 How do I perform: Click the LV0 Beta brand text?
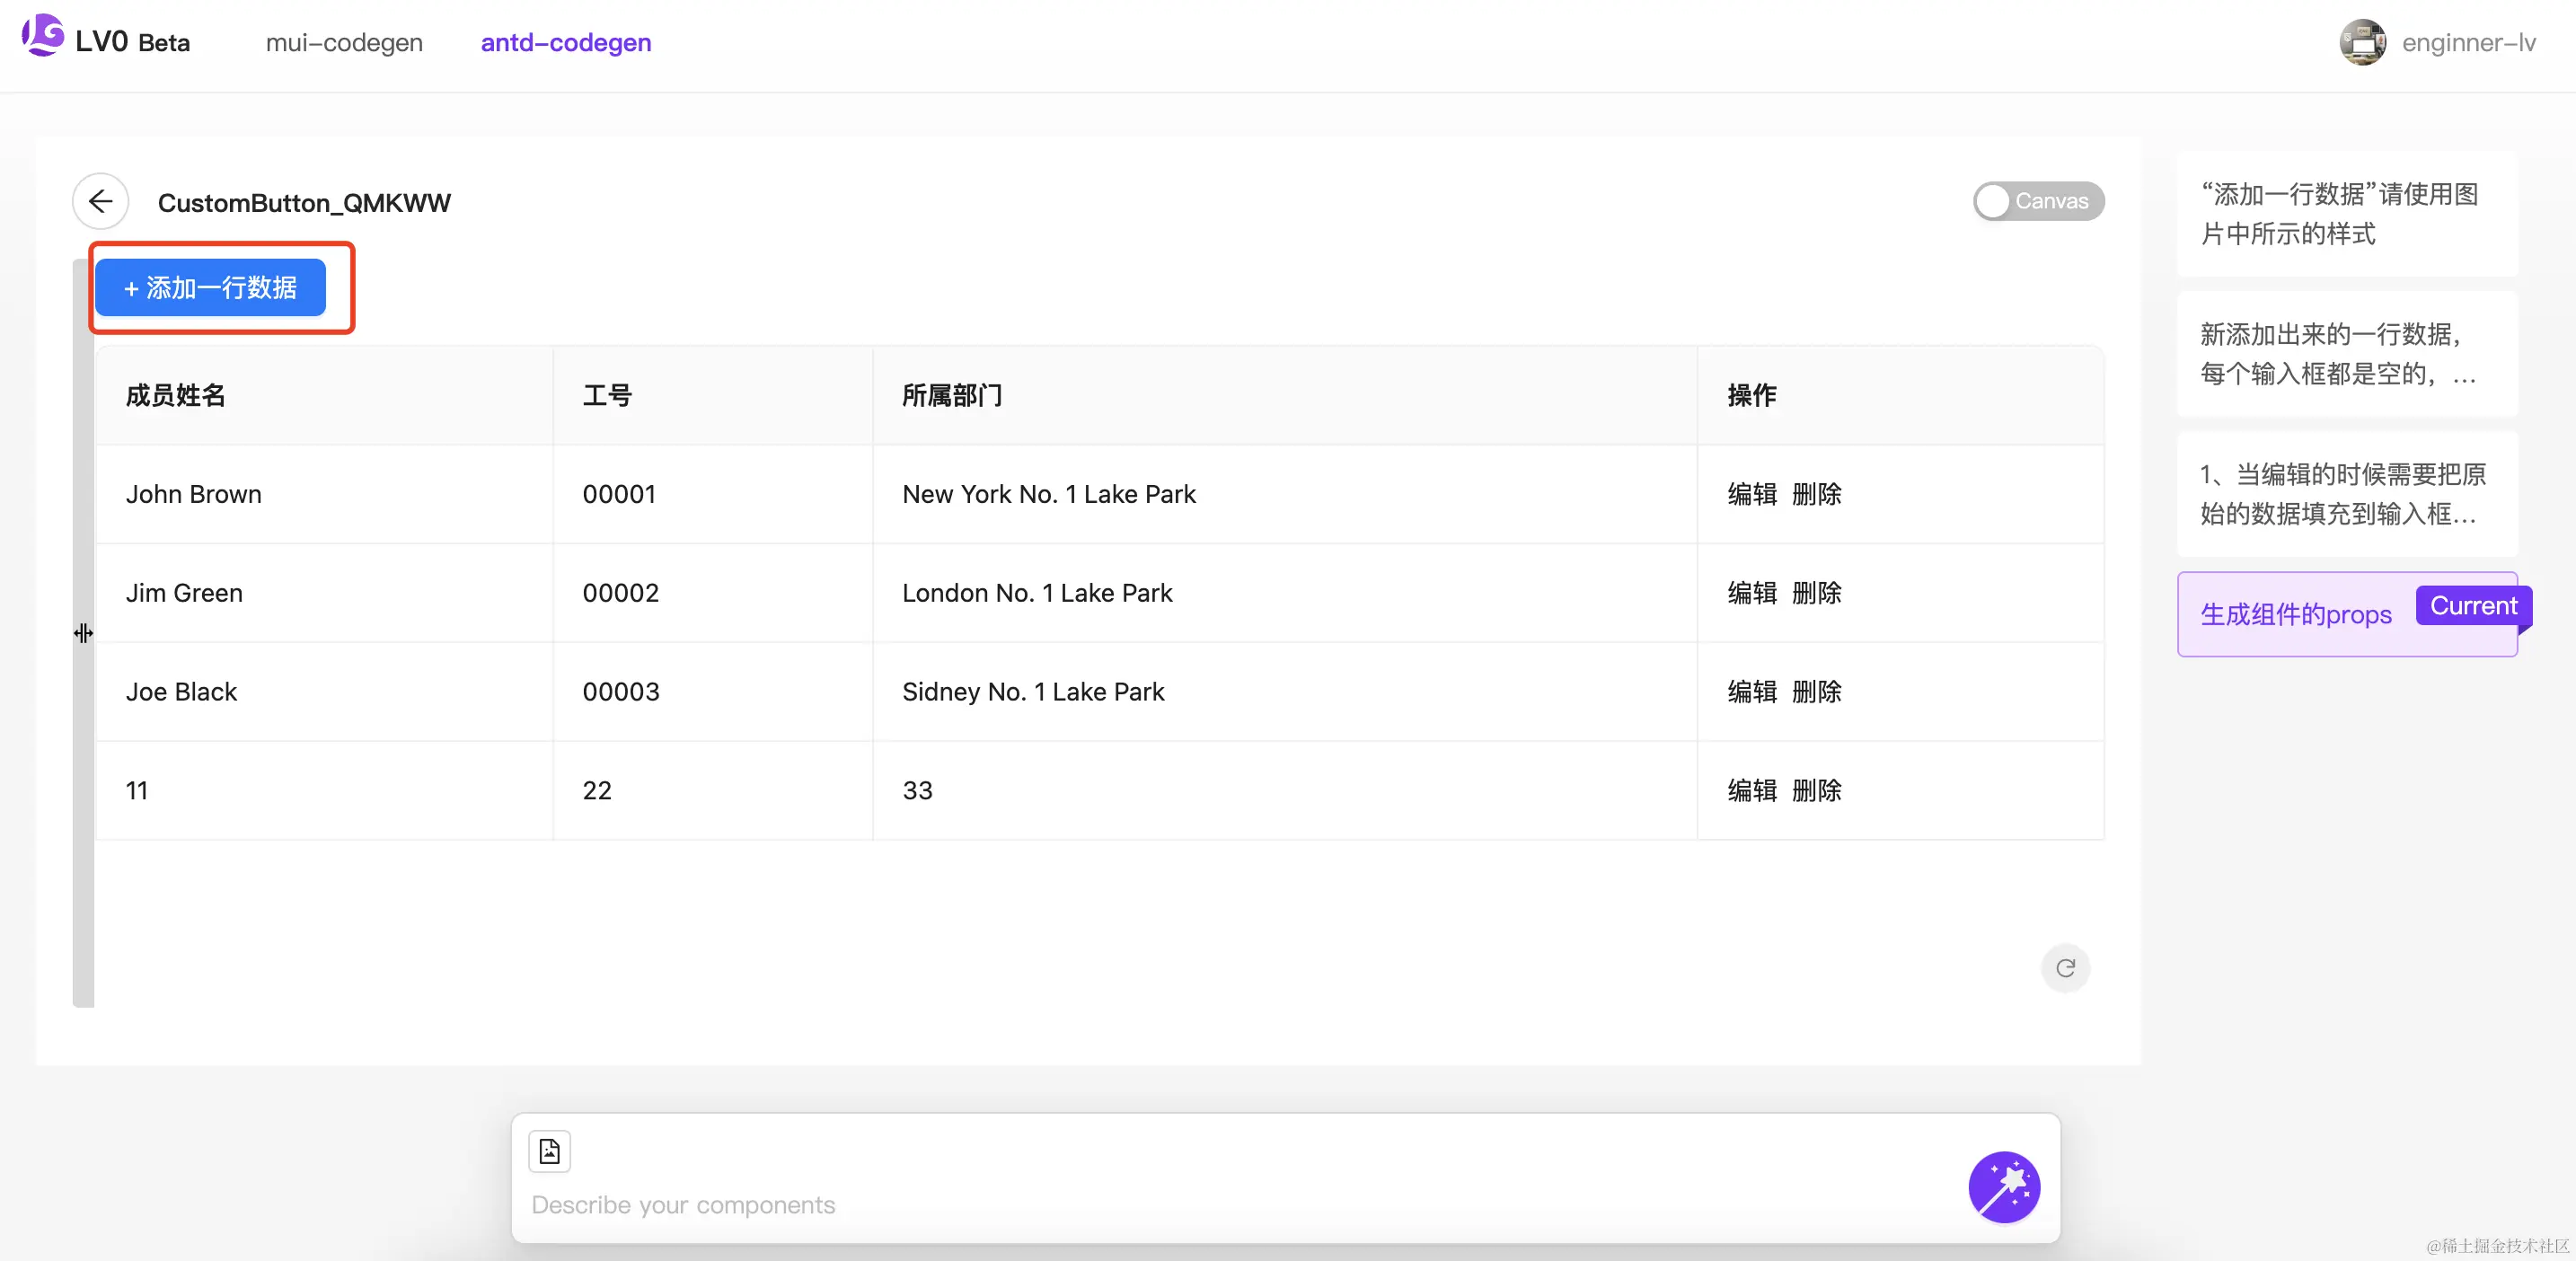click(133, 42)
